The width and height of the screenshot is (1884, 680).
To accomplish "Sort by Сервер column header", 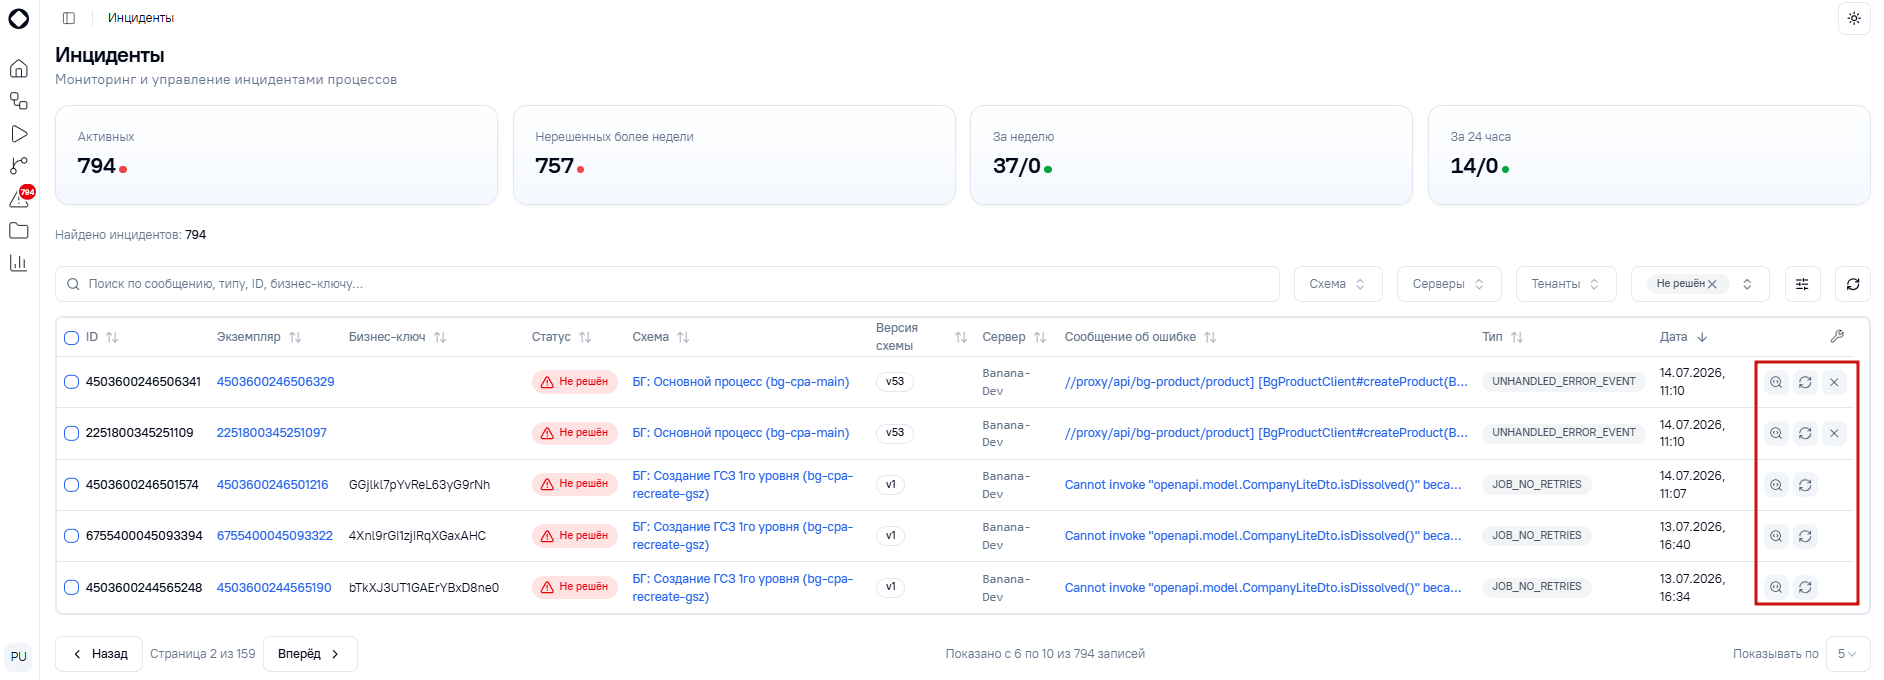I will [1015, 337].
